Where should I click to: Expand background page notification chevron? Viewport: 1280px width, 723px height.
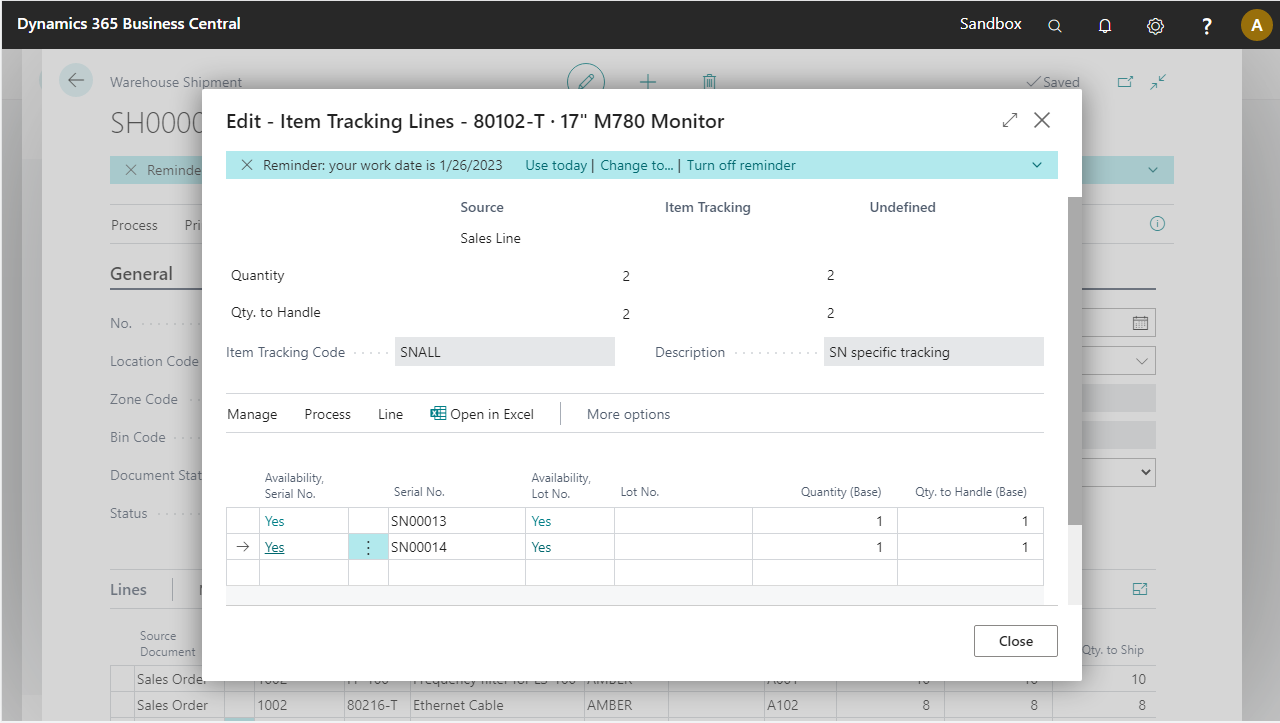1153,170
